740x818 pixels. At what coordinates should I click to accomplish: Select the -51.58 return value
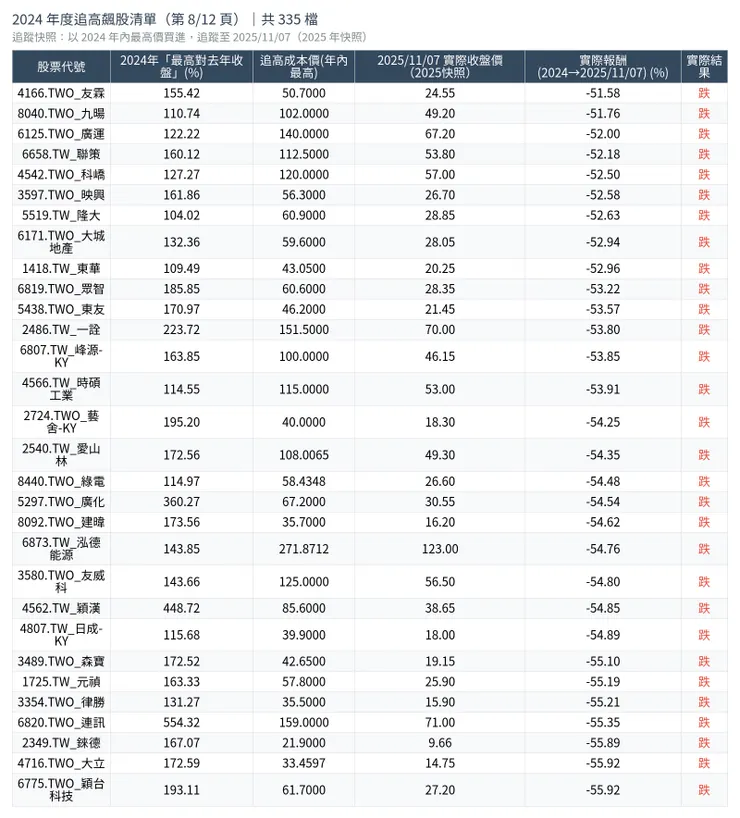(602, 93)
